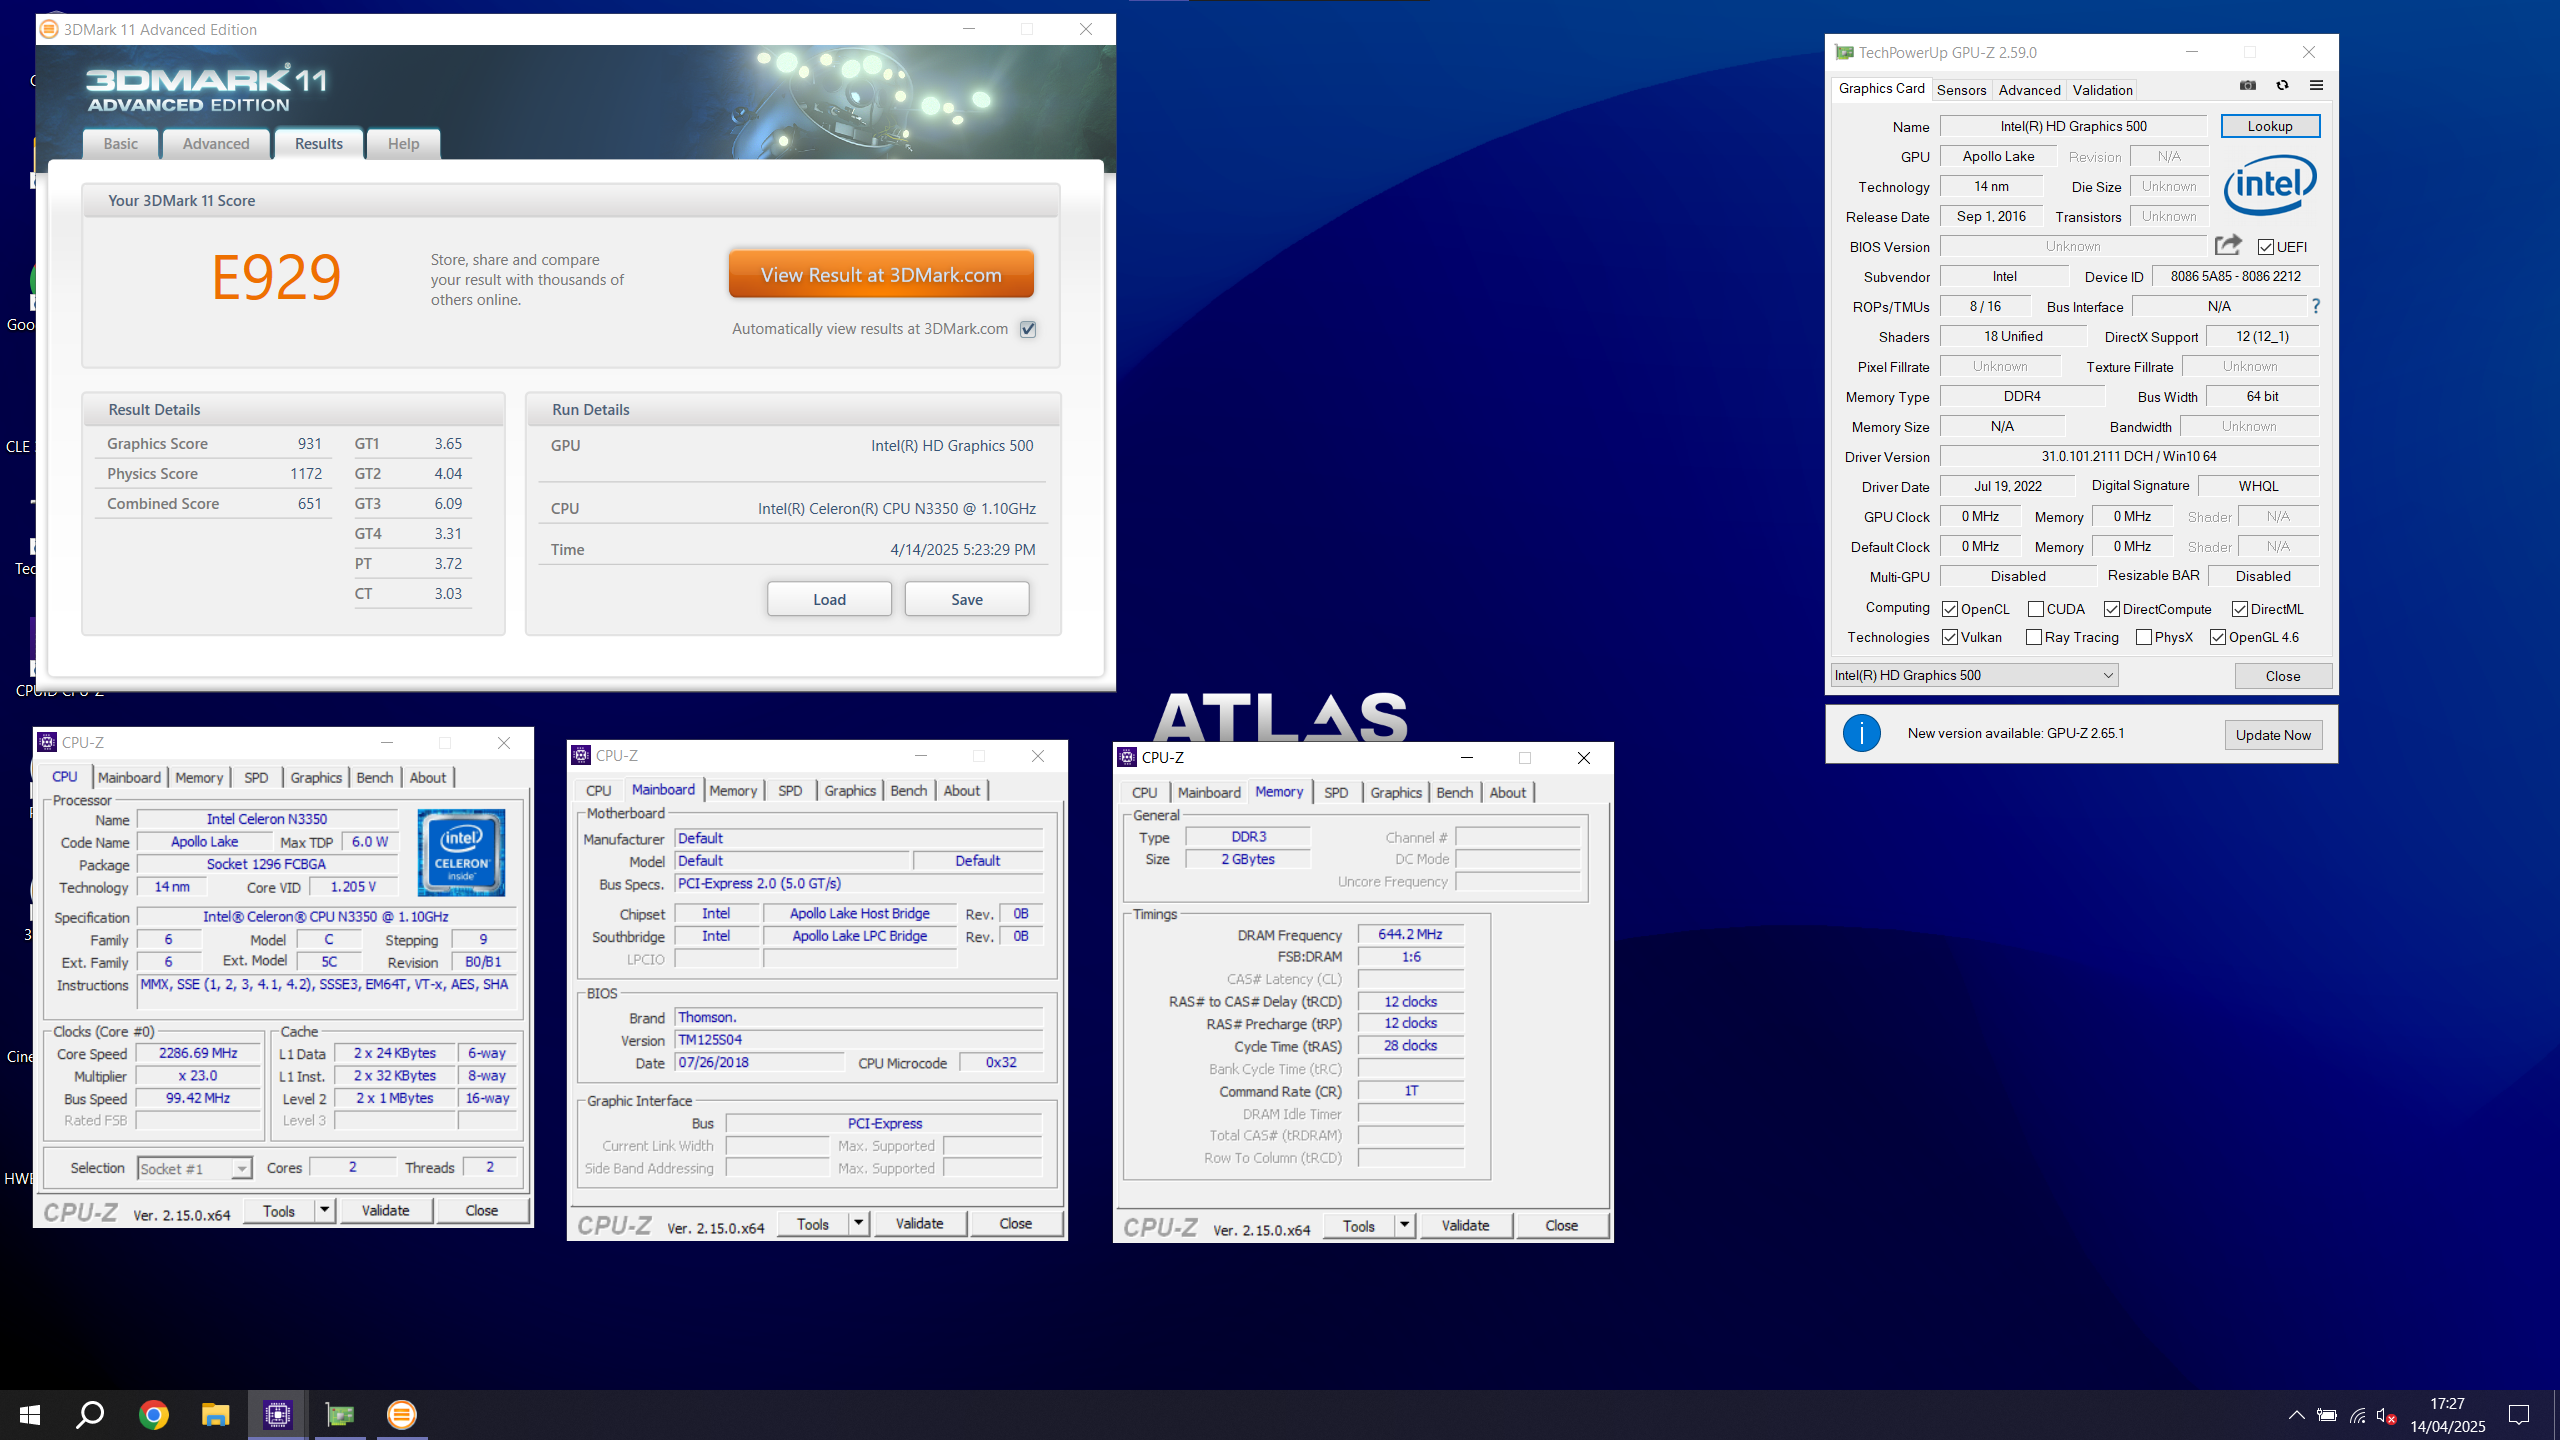
Task: Switch to CPU-Z via taskbar icon
Action: coord(277,1415)
